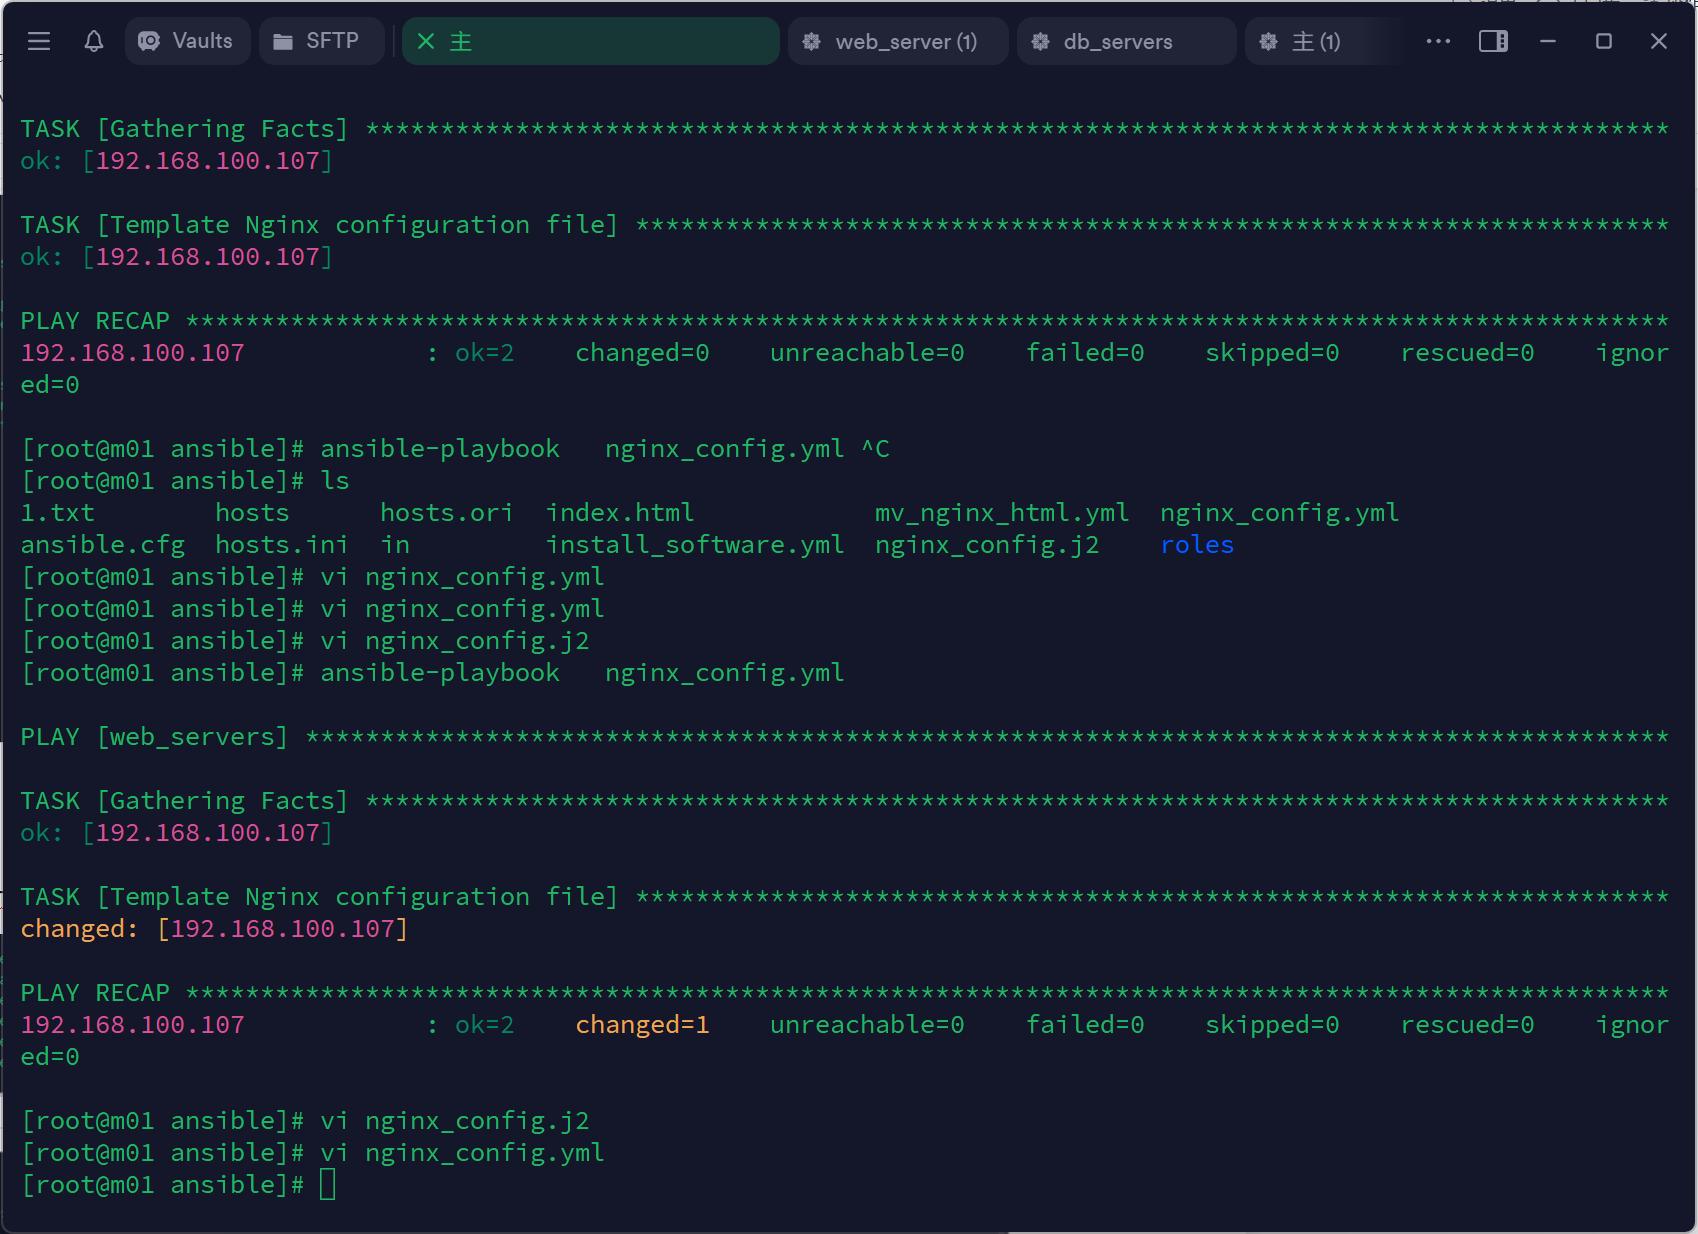The image size is (1698, 1234).
Task: Close the terminal window
Action: tap(1659, 41)
